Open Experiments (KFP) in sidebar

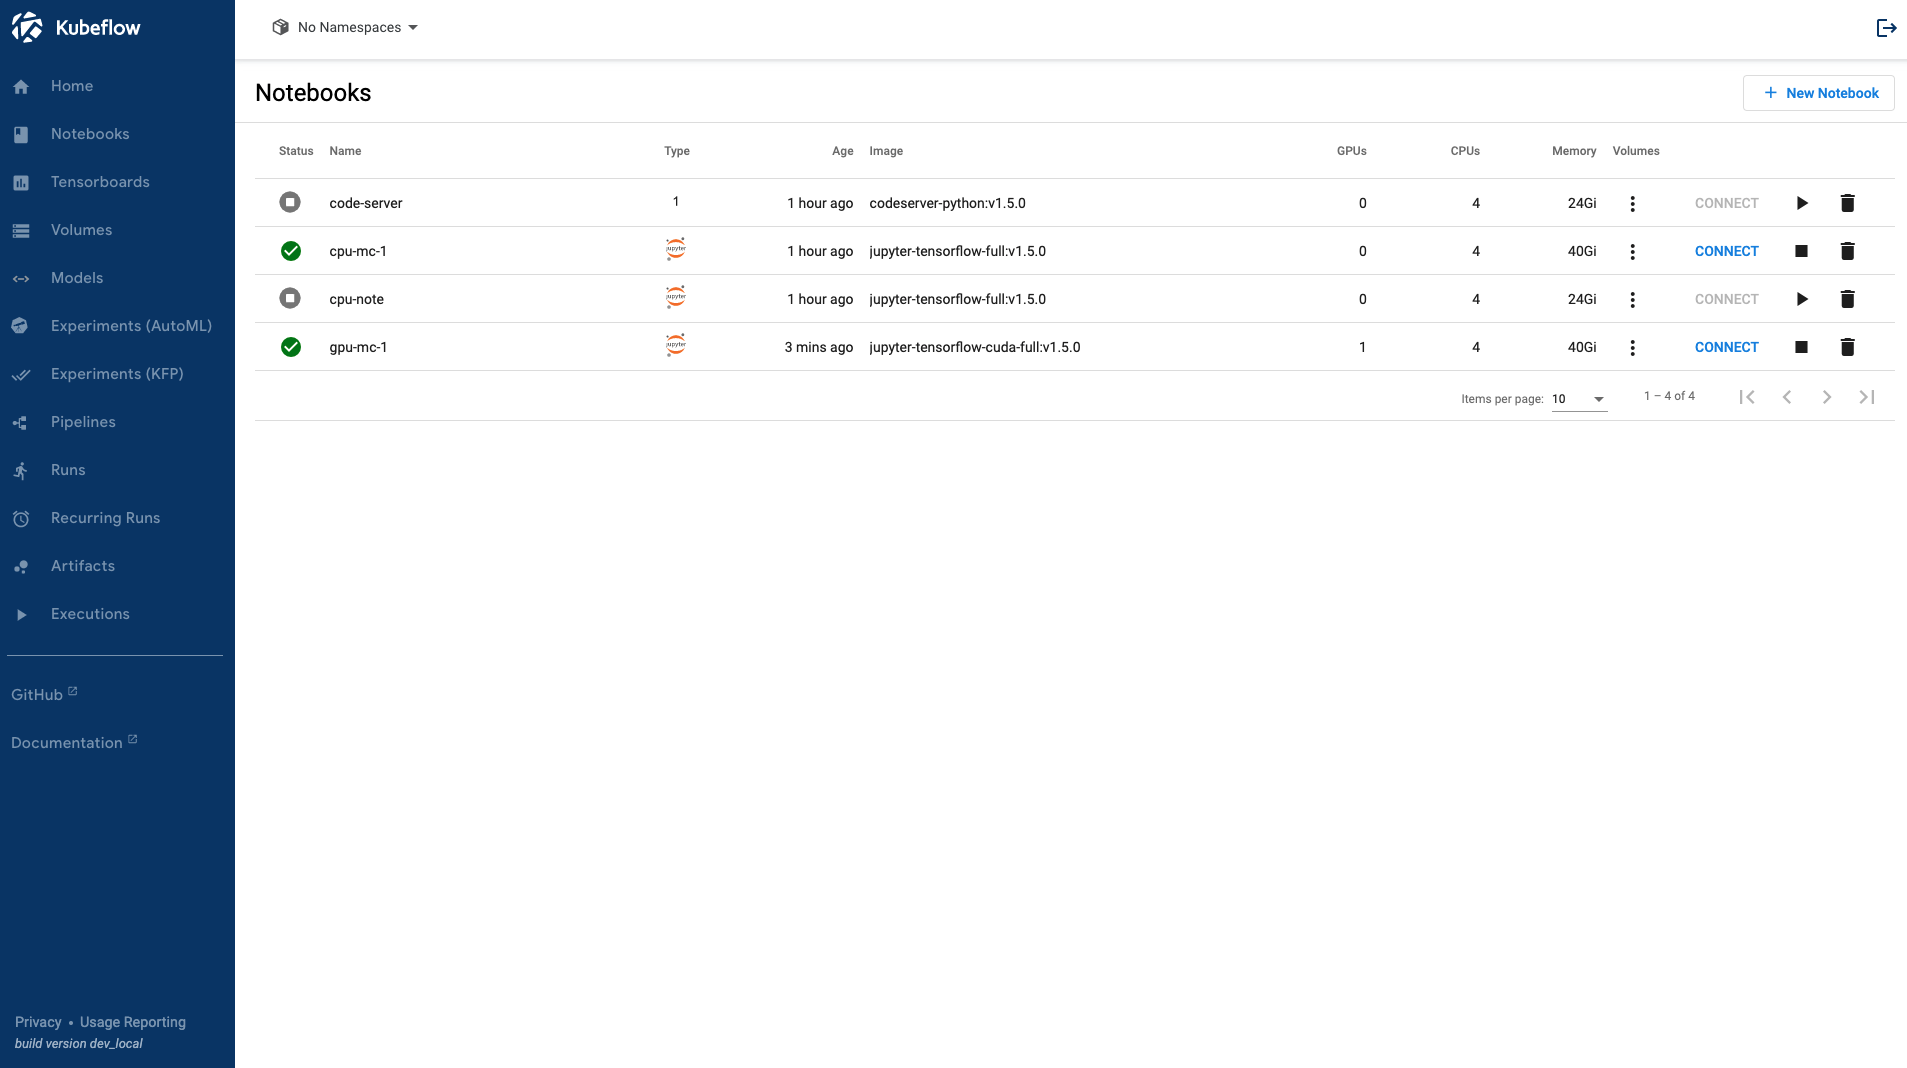pos(117,374)
